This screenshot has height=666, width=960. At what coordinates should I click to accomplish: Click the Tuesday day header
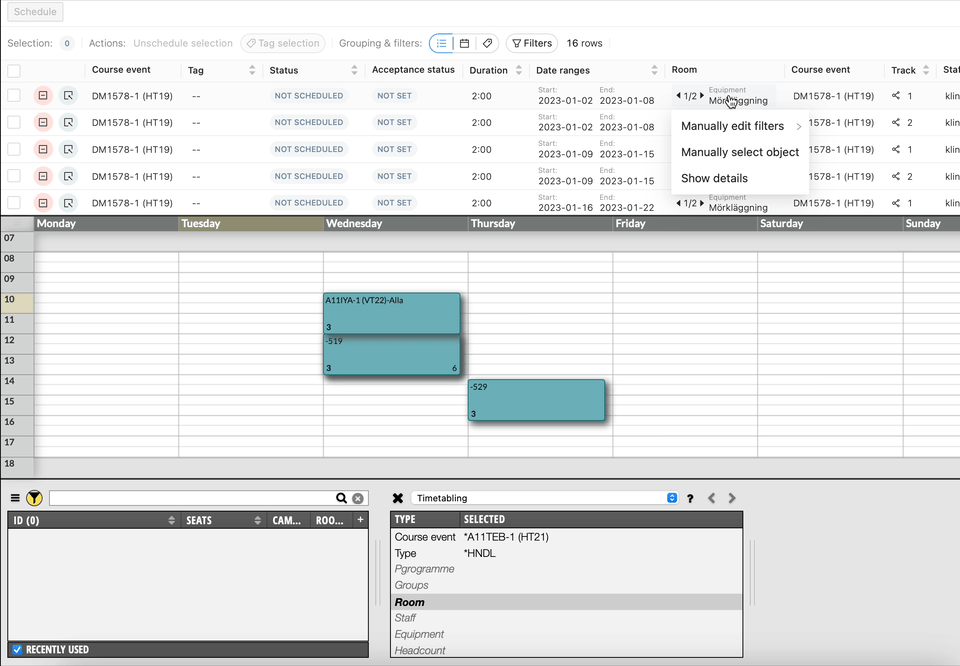(x=251, y=223)
